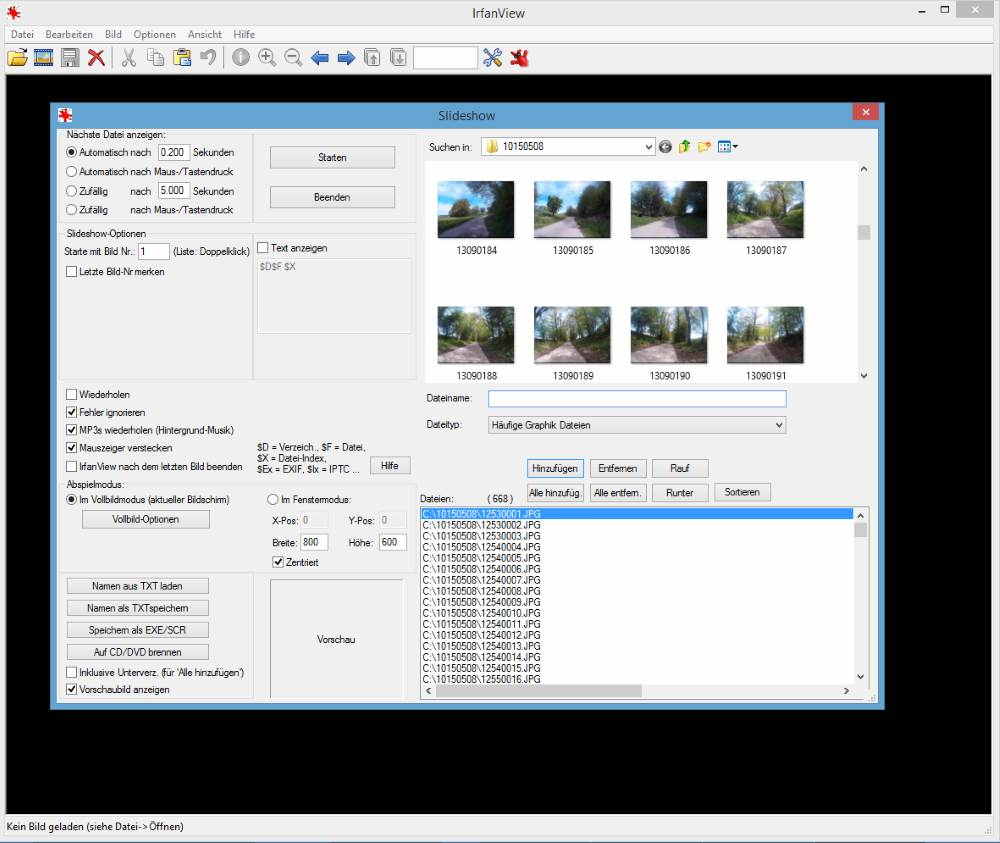The width and height of the screenshot is (1000, 843).
Task: Click the image information icon
Action: tap(241, 58)
